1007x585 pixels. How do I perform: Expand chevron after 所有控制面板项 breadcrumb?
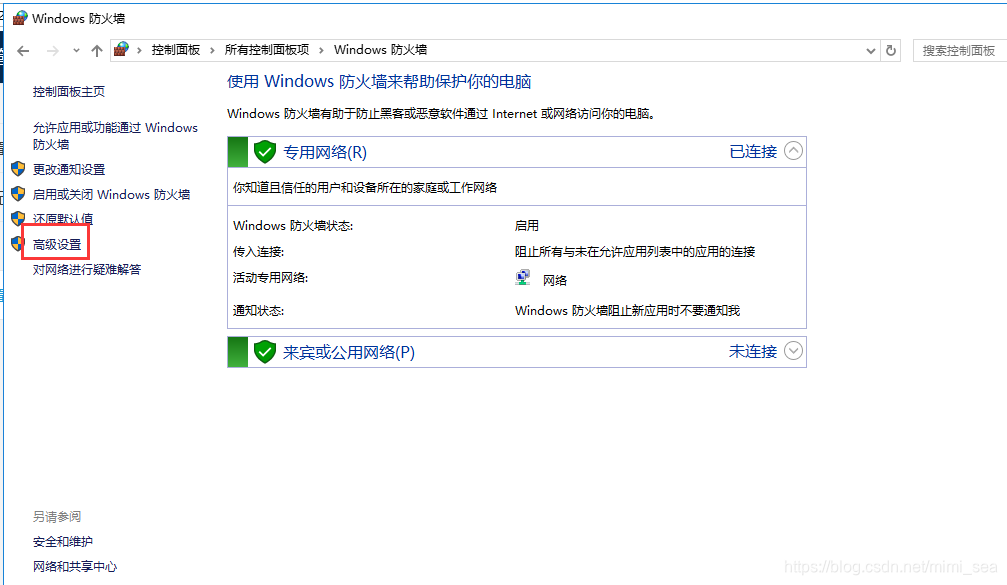321,50
